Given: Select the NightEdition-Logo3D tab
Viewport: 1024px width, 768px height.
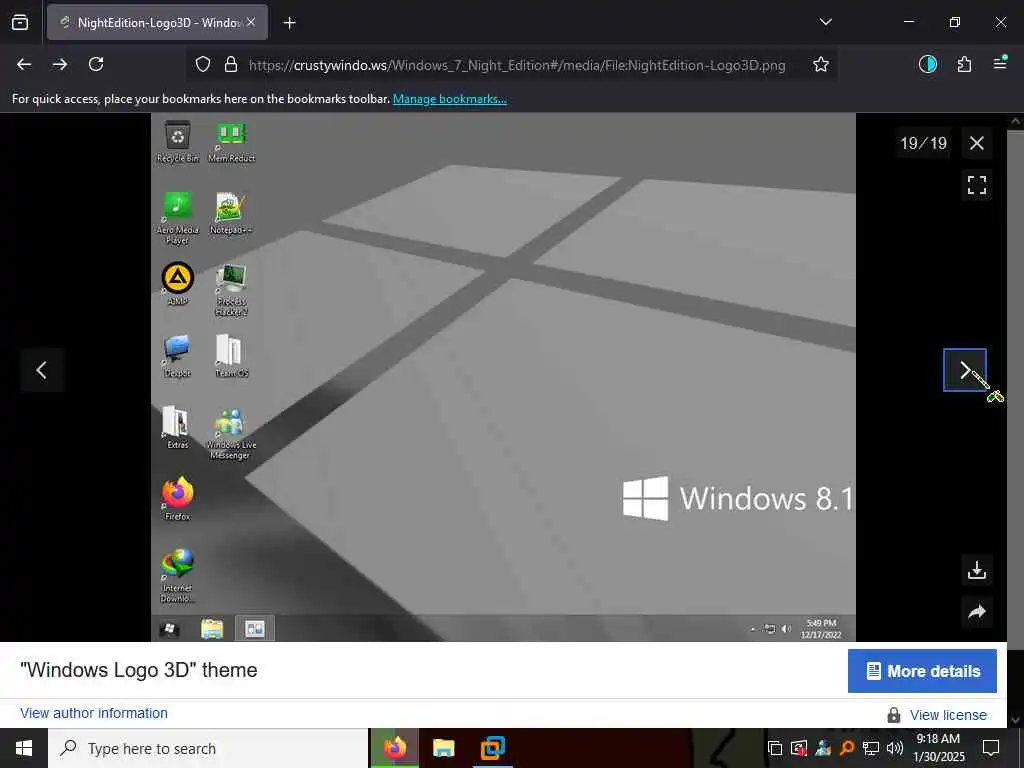Looking at the screenshot, I should (157, 23).
